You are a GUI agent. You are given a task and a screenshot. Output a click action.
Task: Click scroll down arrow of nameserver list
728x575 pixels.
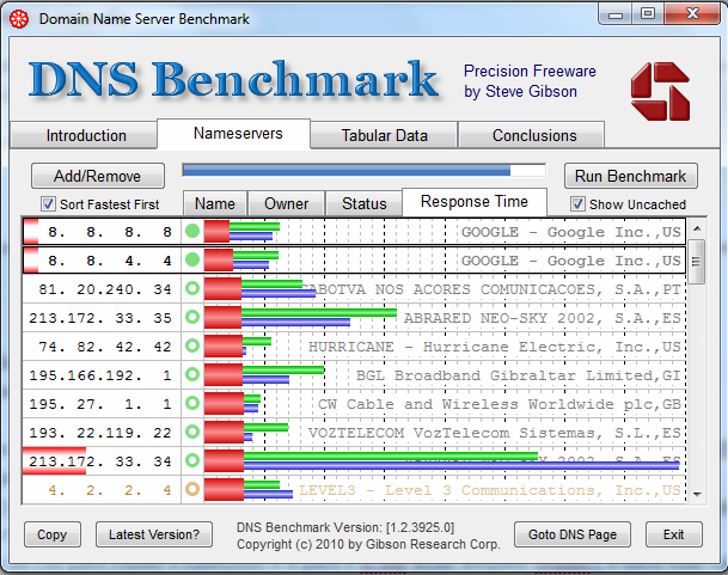(696, 494)
